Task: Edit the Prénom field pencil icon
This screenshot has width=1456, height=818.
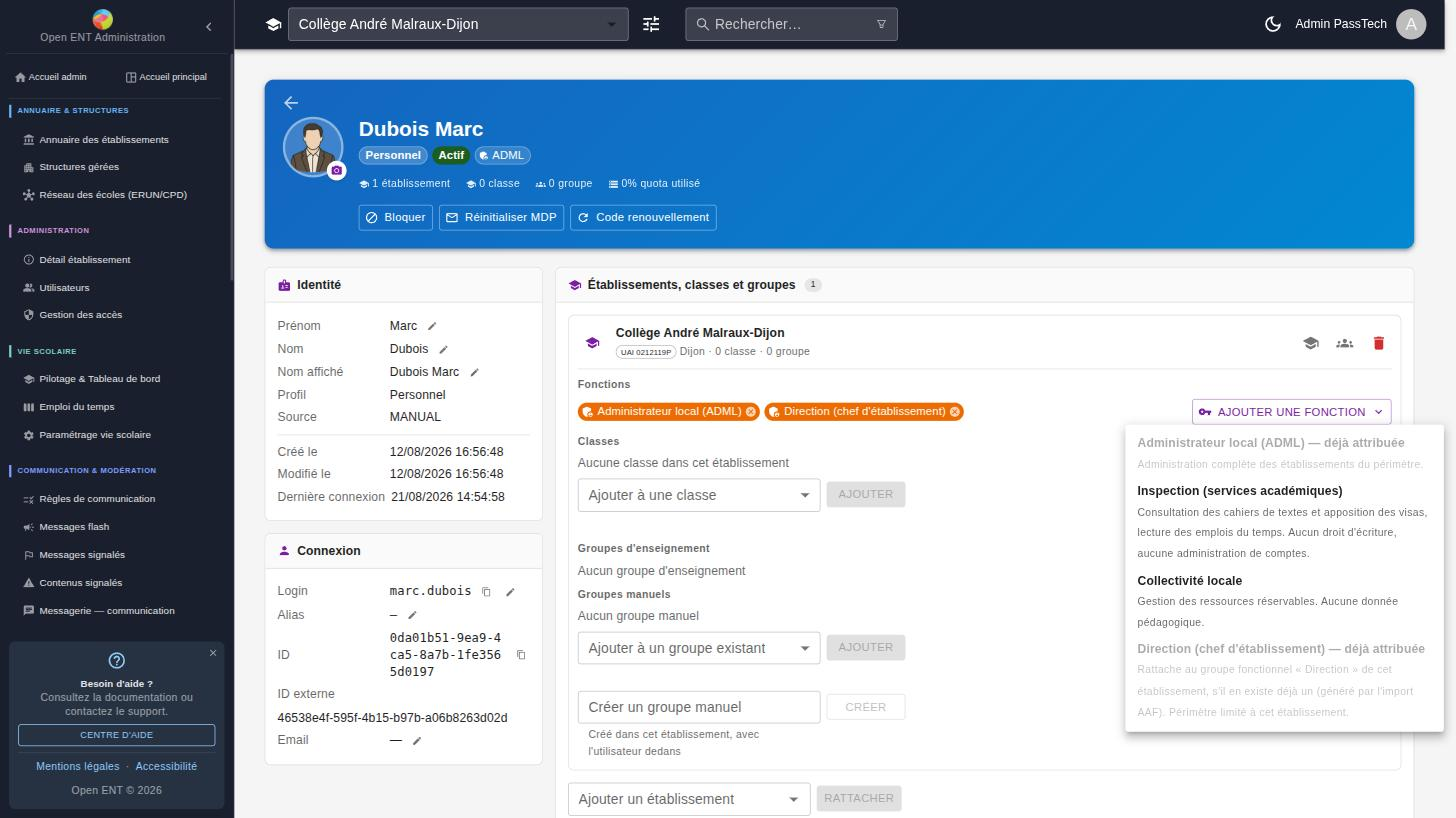Action: pyautogui.click(x=432, y=326)
